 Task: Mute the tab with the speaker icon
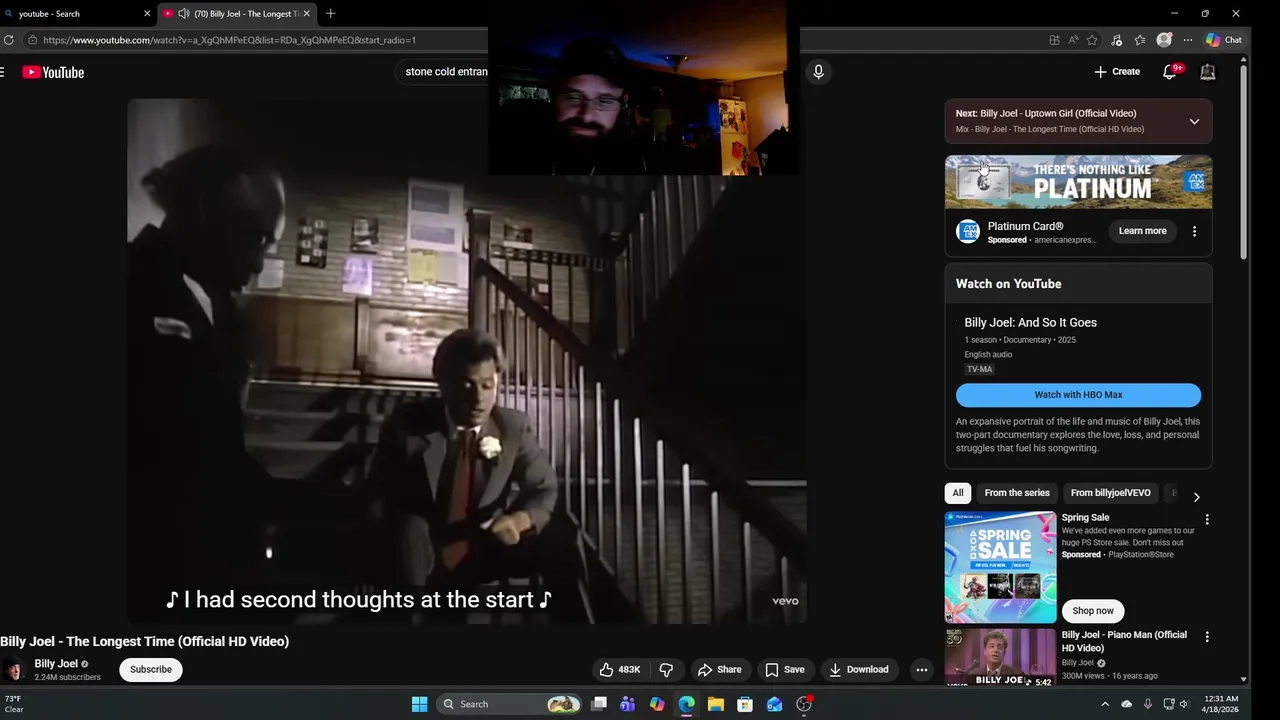coord(183,14)
